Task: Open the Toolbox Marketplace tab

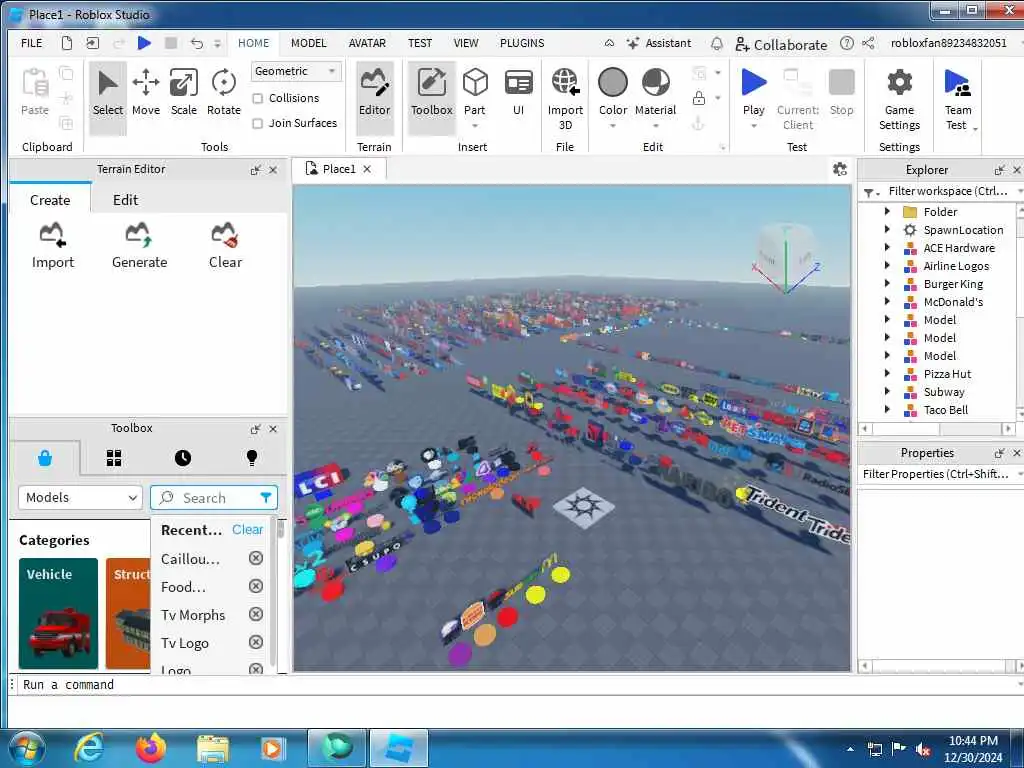Action: (x=45, y=458)
